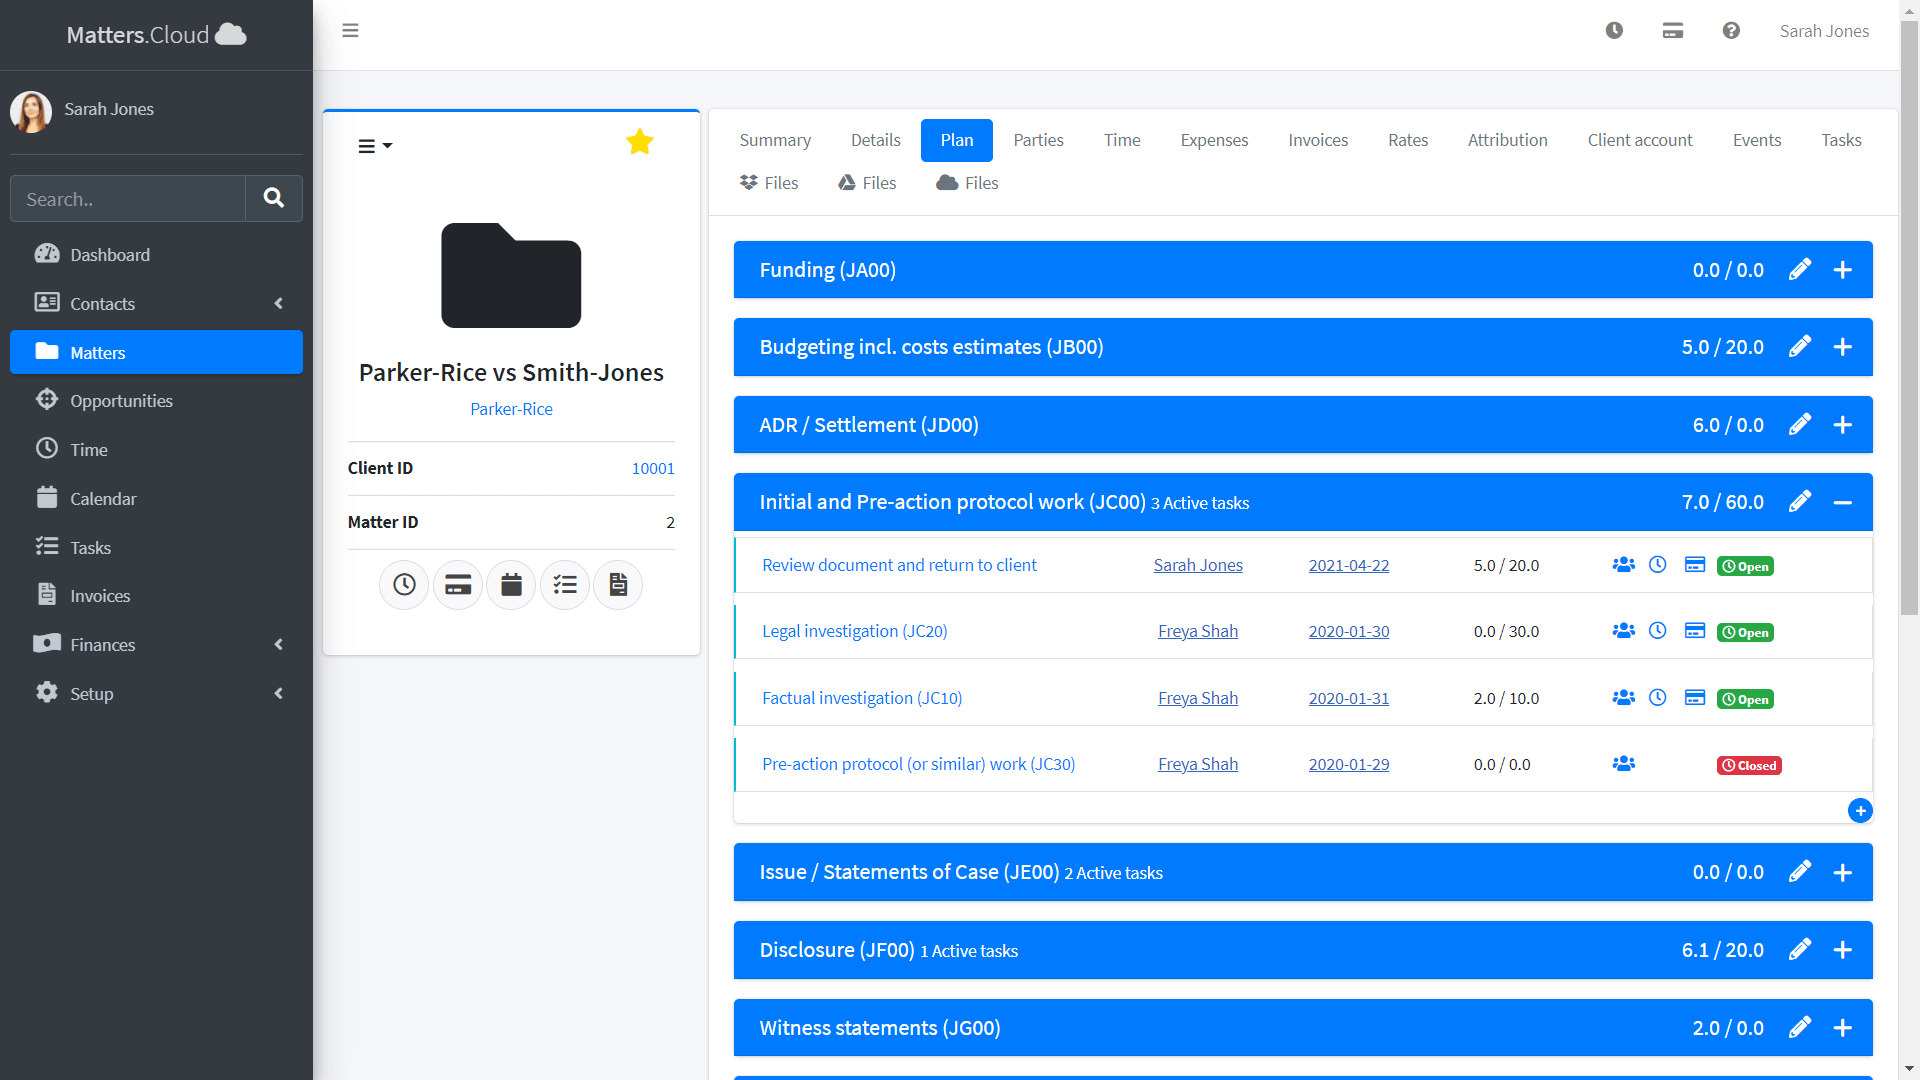1920x1080 pixels.
Task: Click the credit card icon below Matter ID
Action: tap(457, 585)
